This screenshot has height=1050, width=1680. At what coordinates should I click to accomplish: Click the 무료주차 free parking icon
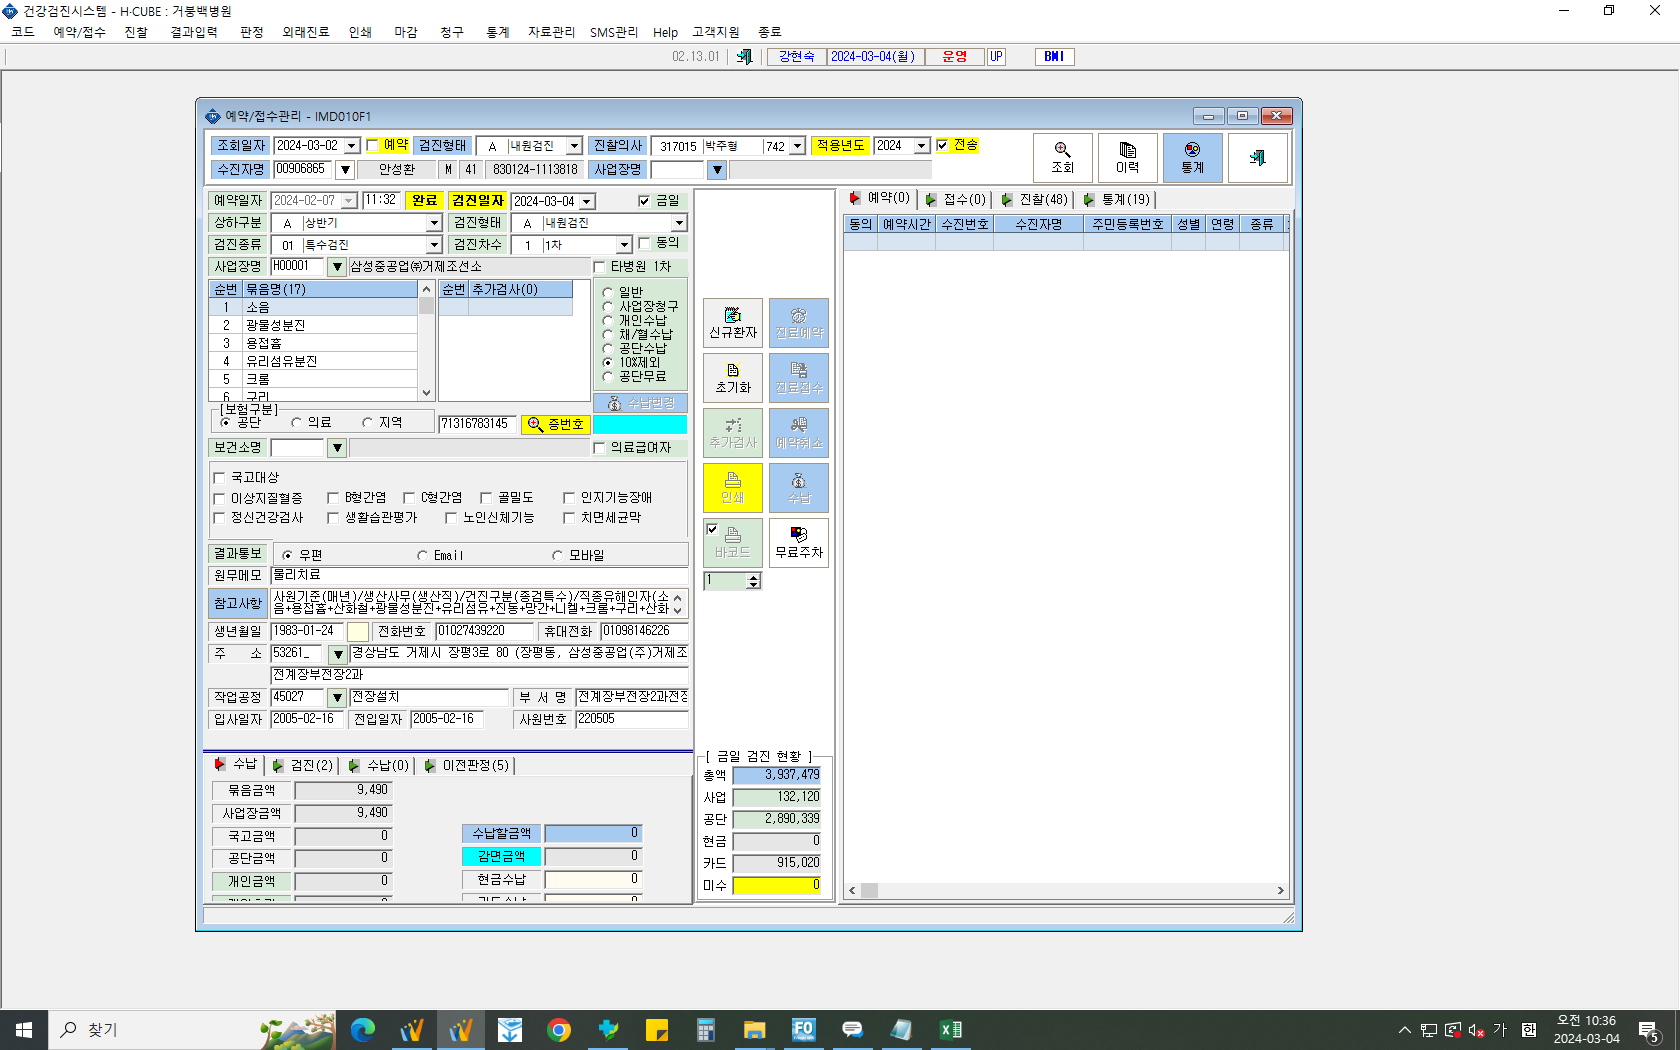[799, 543]
